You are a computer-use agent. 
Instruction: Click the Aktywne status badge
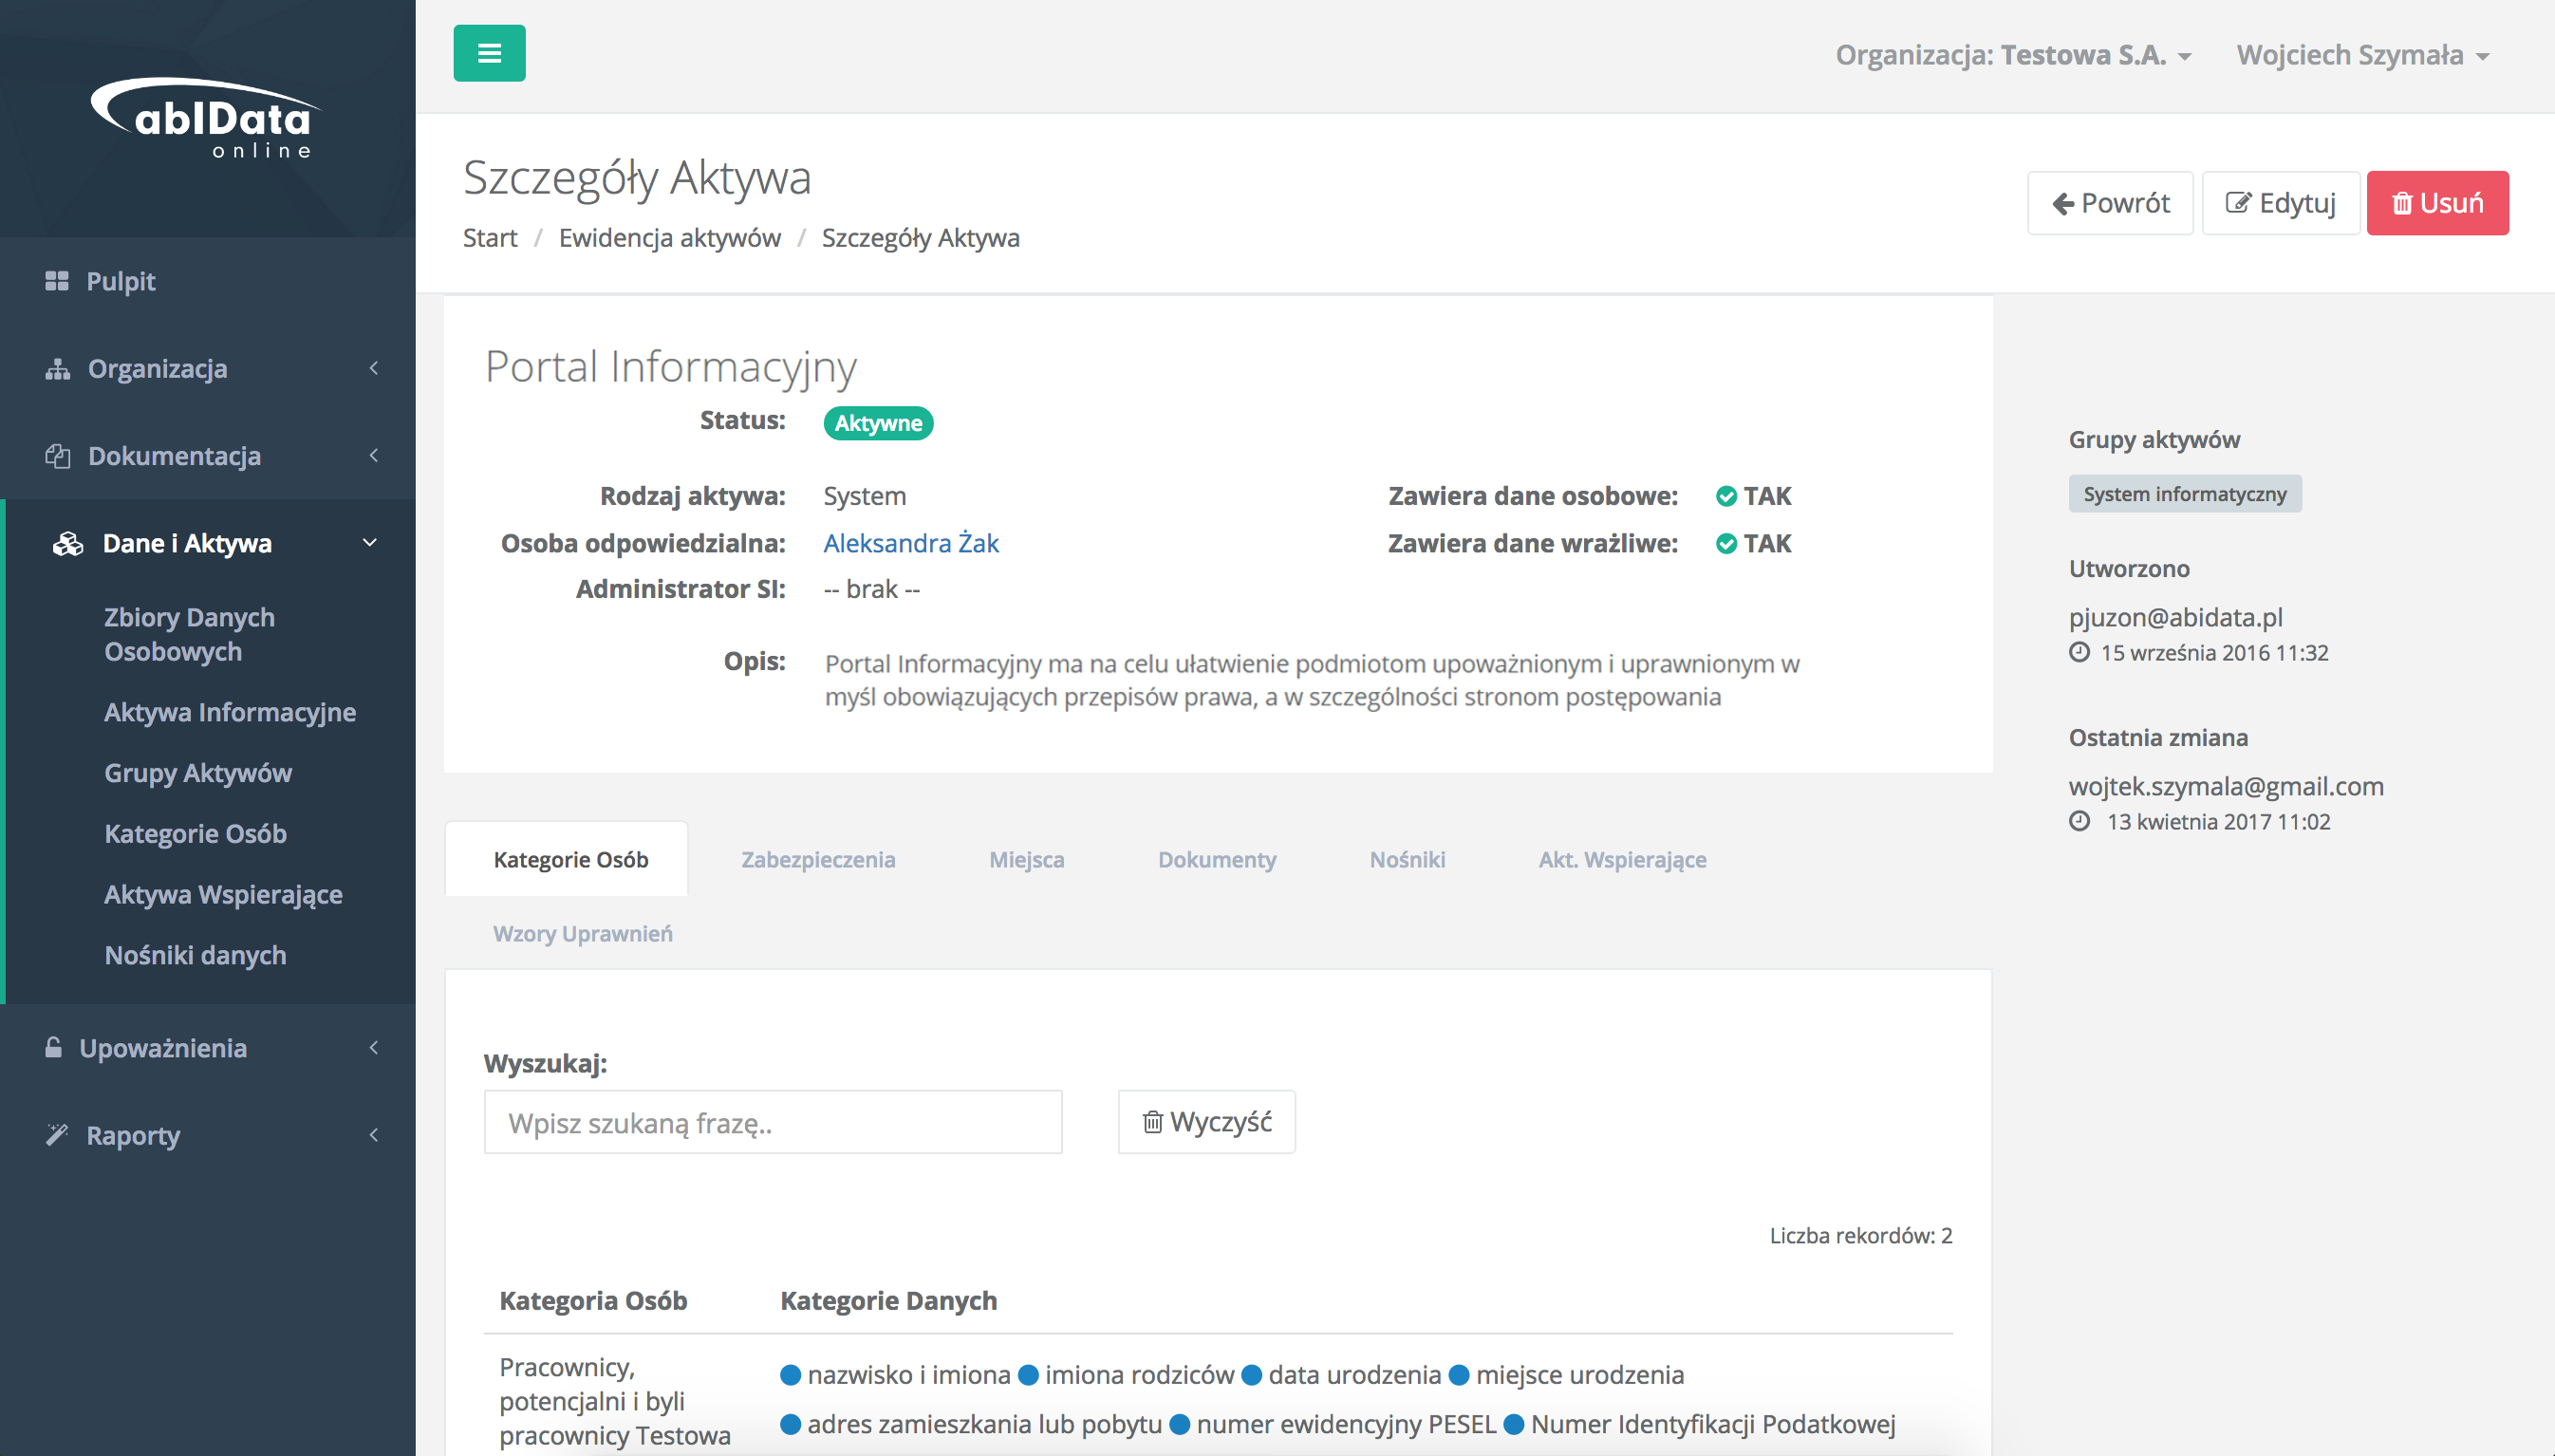[x=878, y=423]
